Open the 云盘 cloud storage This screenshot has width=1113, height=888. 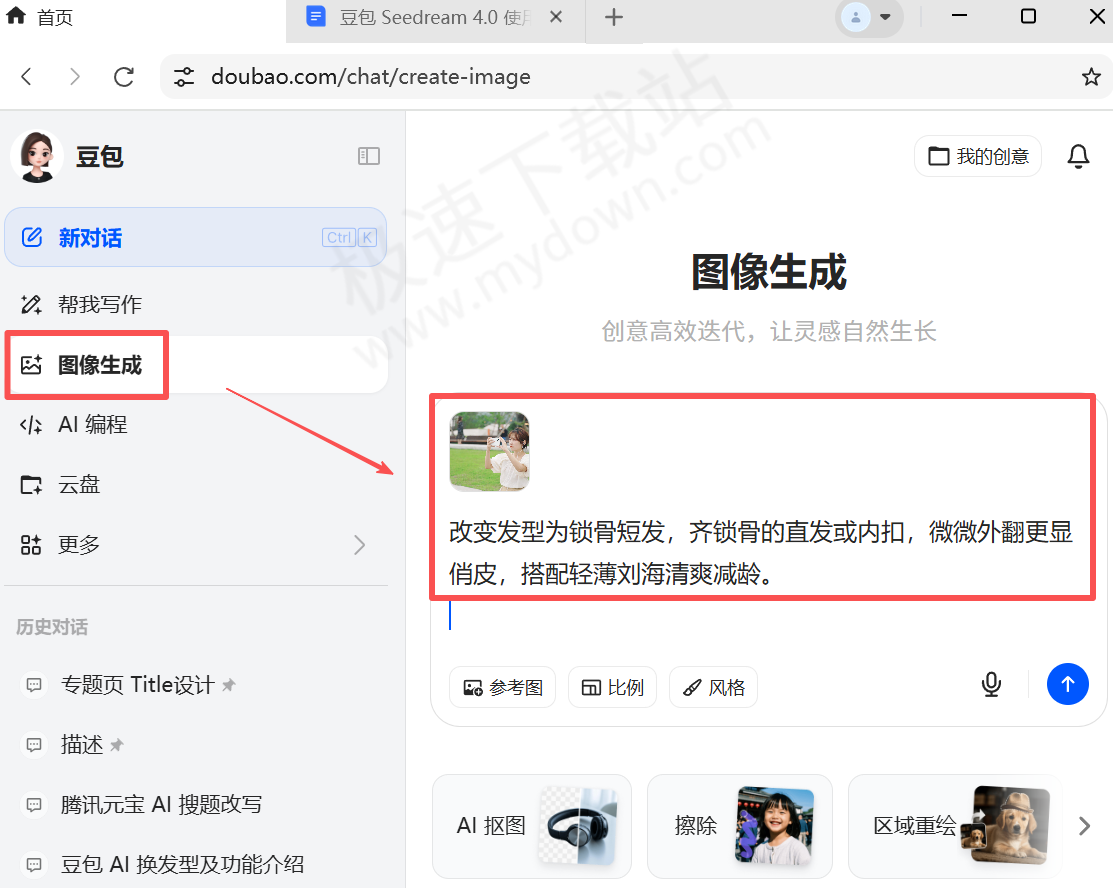(x=78, y=484)
